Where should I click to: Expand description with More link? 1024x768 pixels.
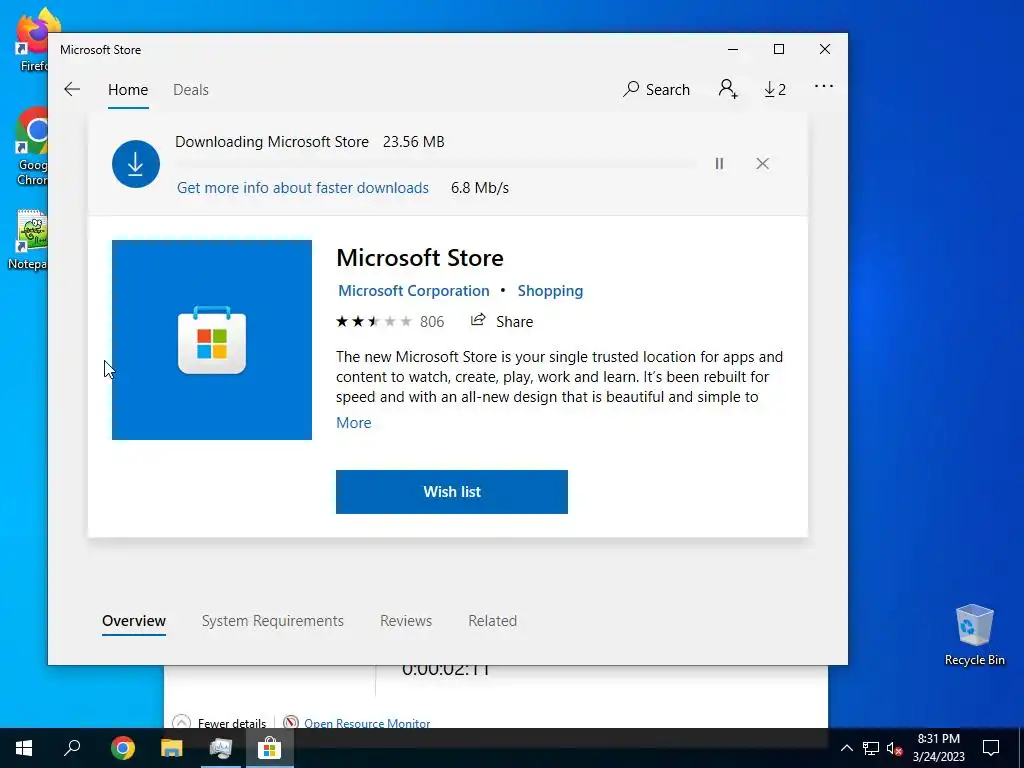pos(353,423)
